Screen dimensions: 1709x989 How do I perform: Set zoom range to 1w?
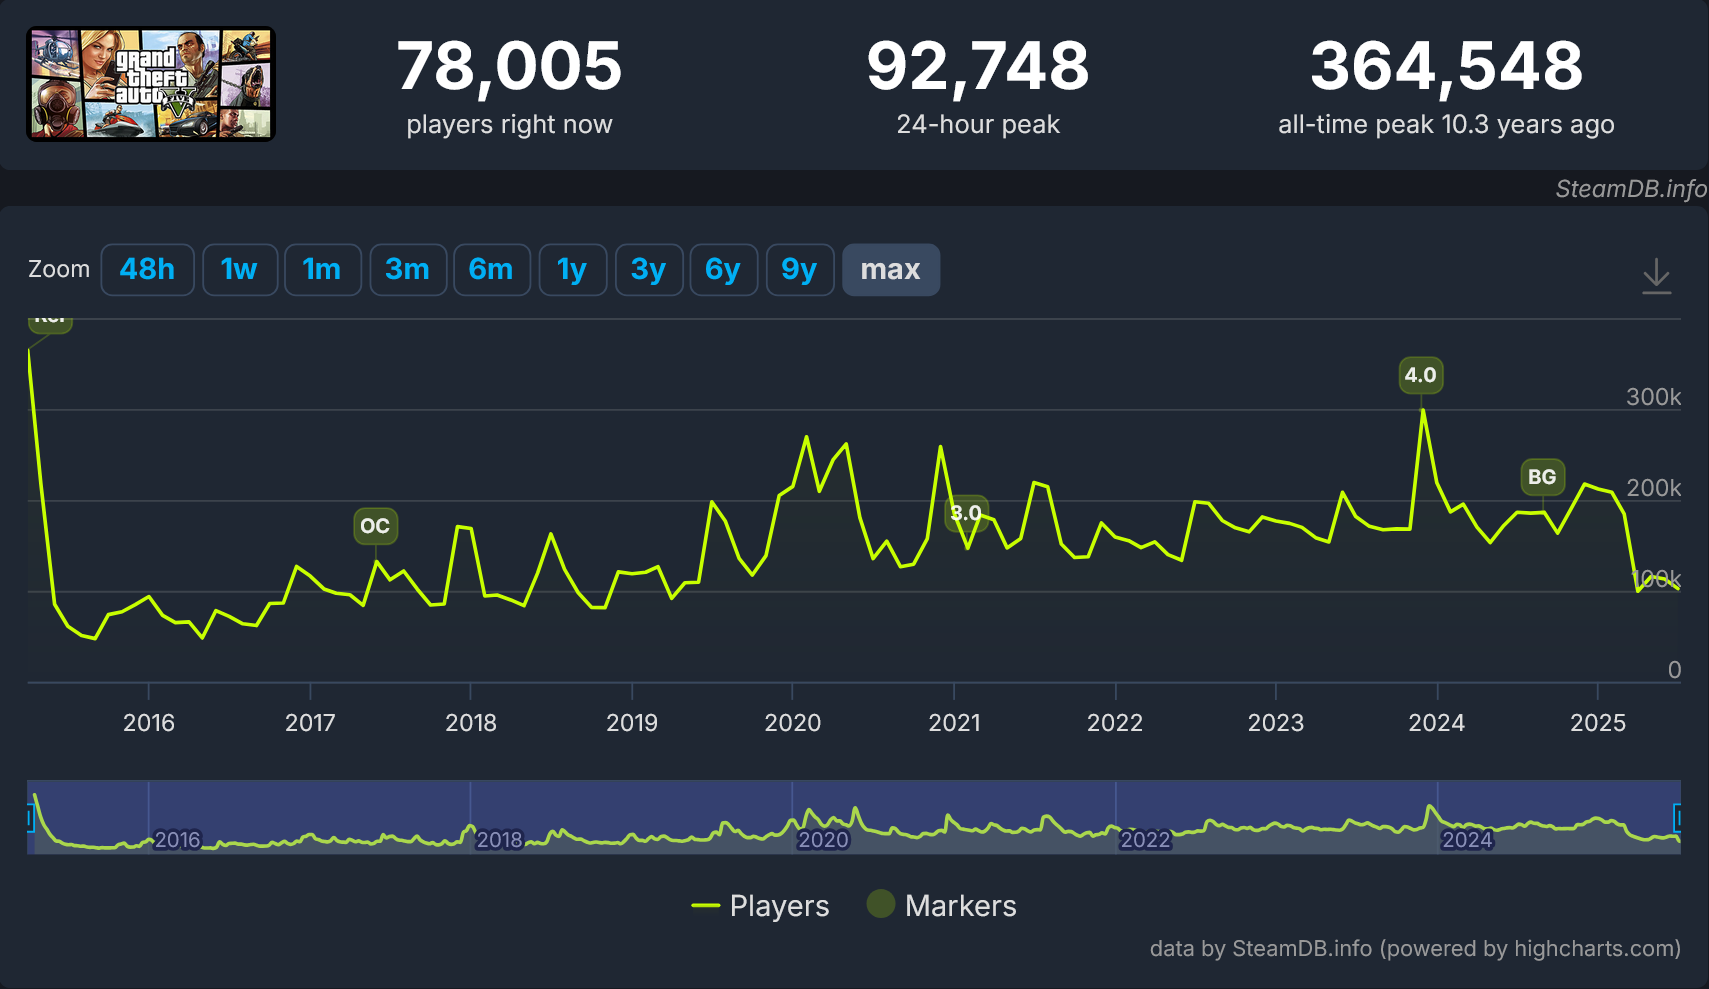pyautogui.click(x=239, y=269)
